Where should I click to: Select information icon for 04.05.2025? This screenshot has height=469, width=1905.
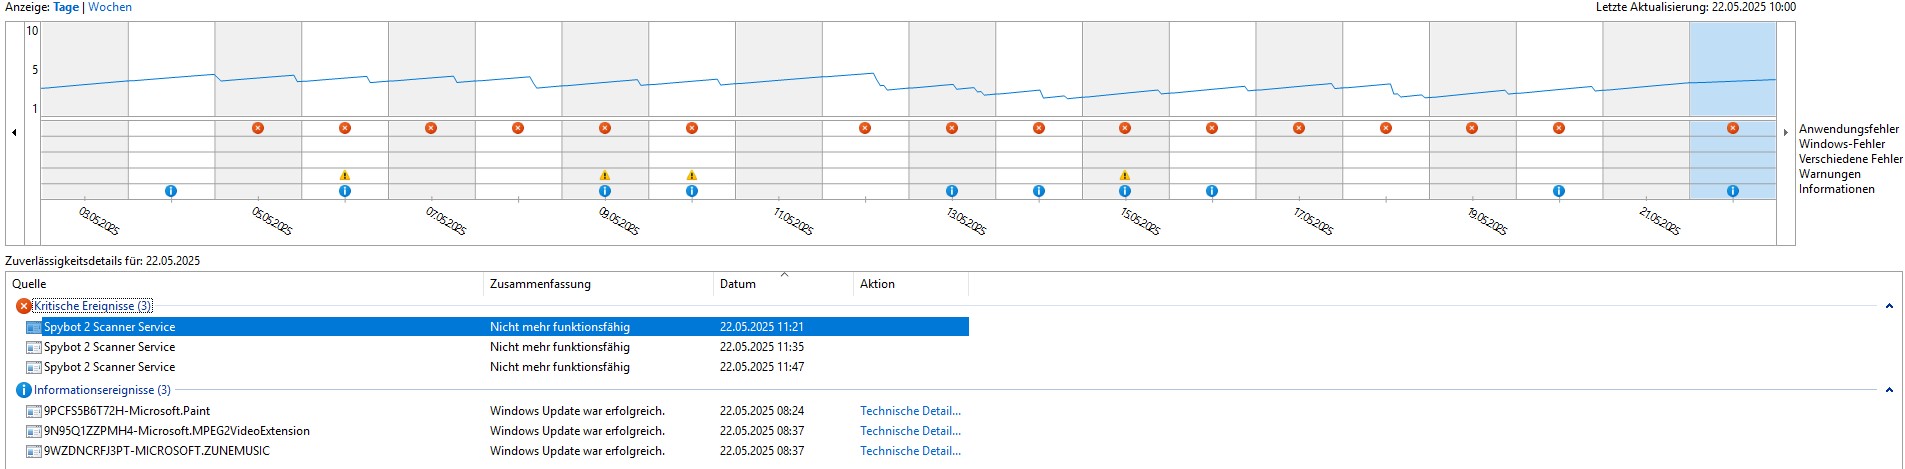[171, 191]
